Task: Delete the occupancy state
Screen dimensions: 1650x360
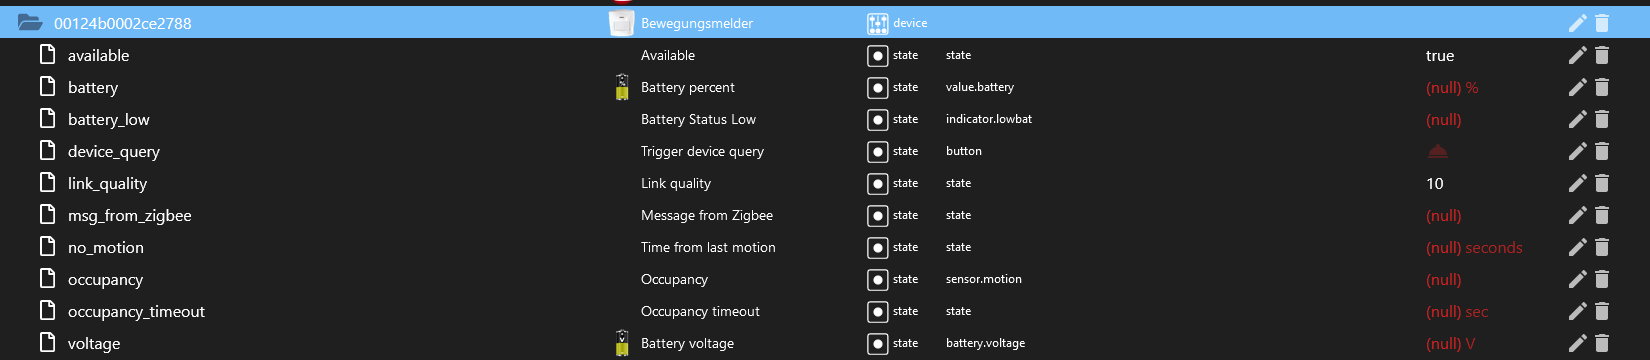Action: click(x=1602, y=279)
